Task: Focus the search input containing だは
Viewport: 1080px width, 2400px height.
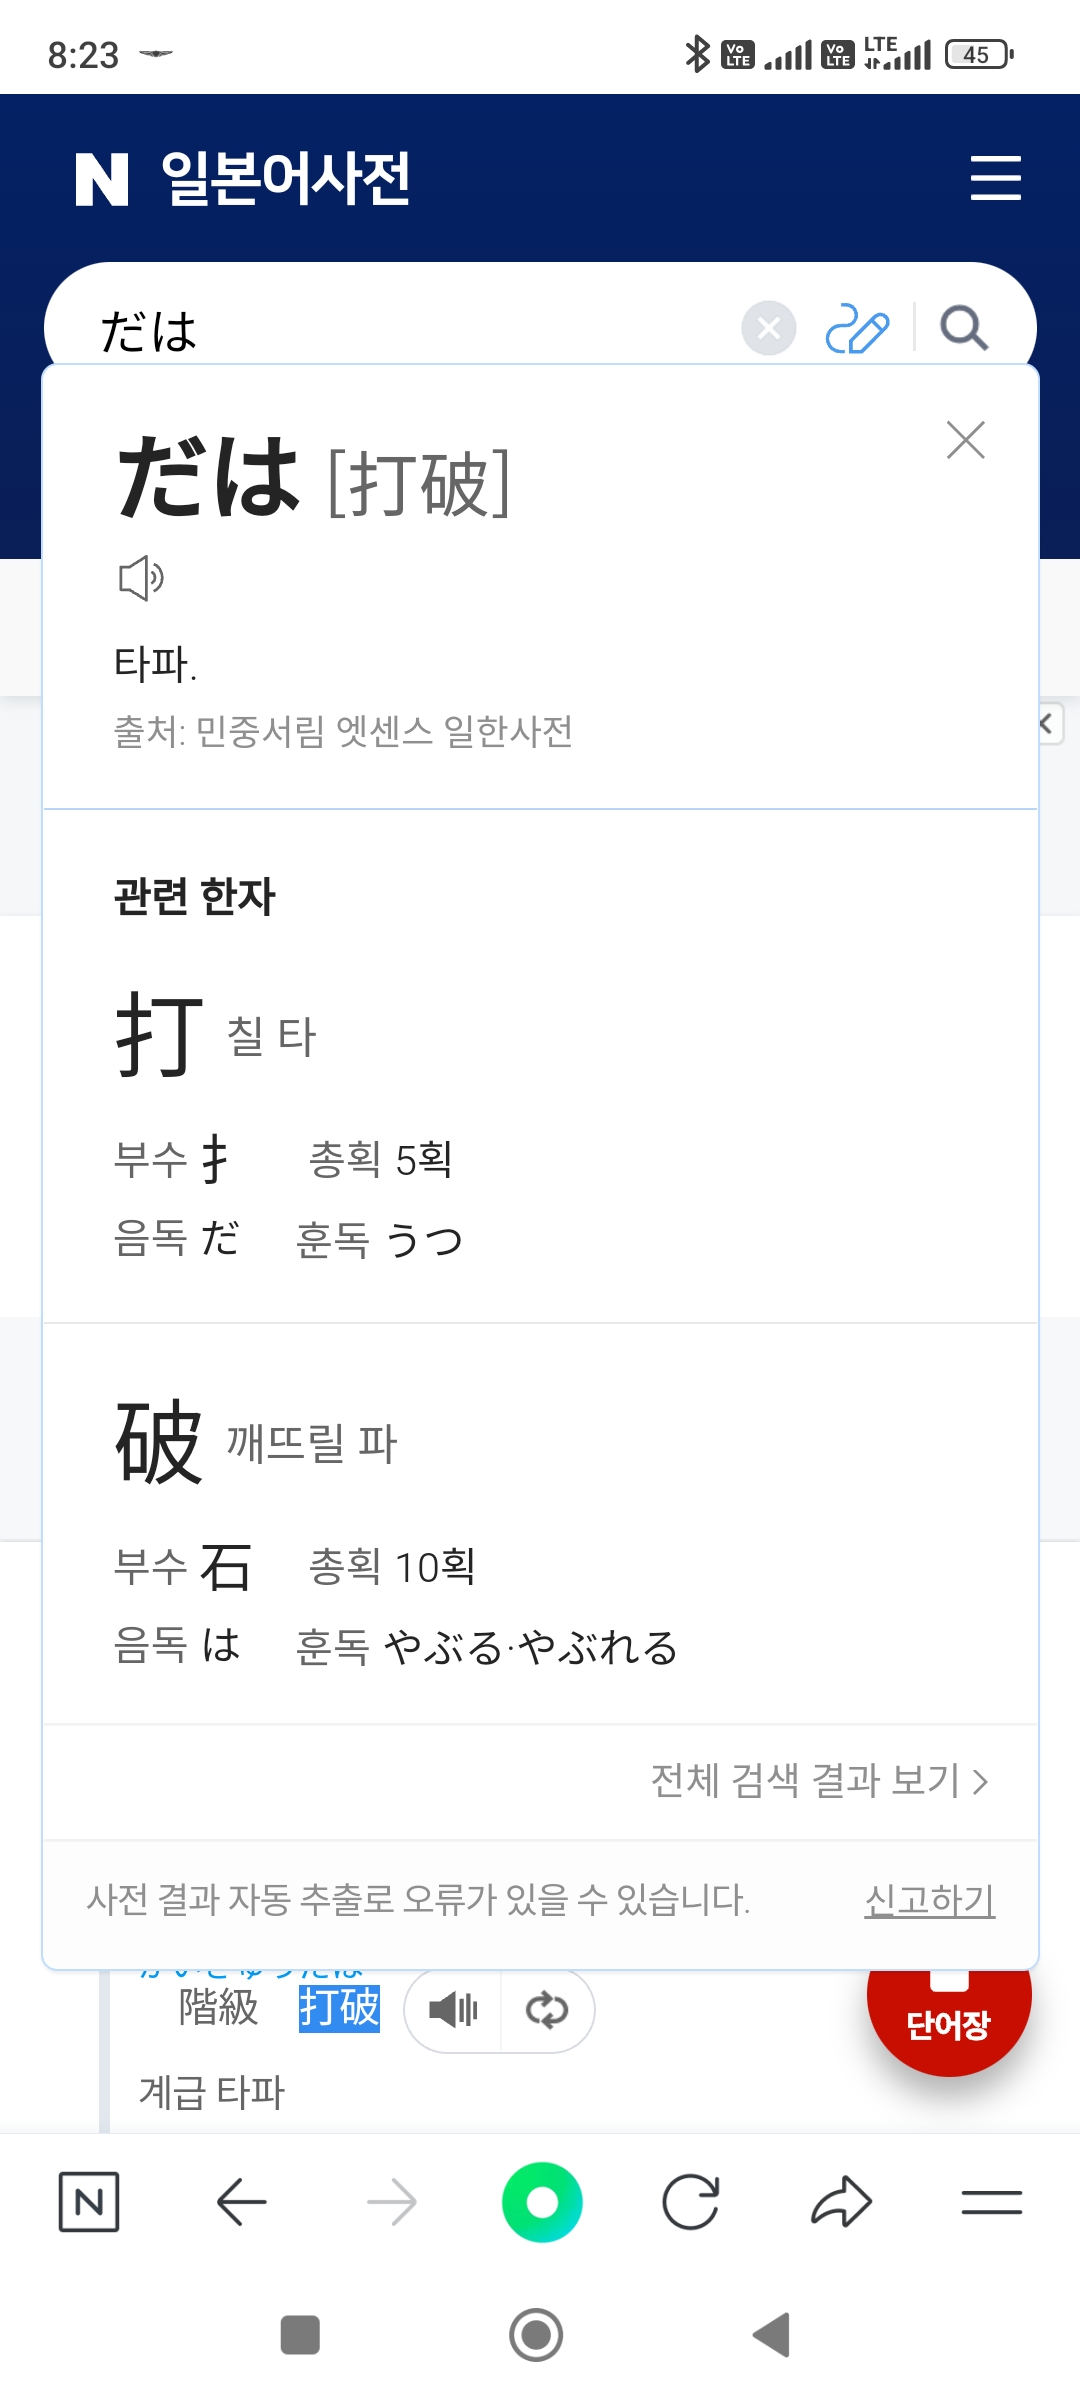Action: pyautogui.click(x=400, y=330)
